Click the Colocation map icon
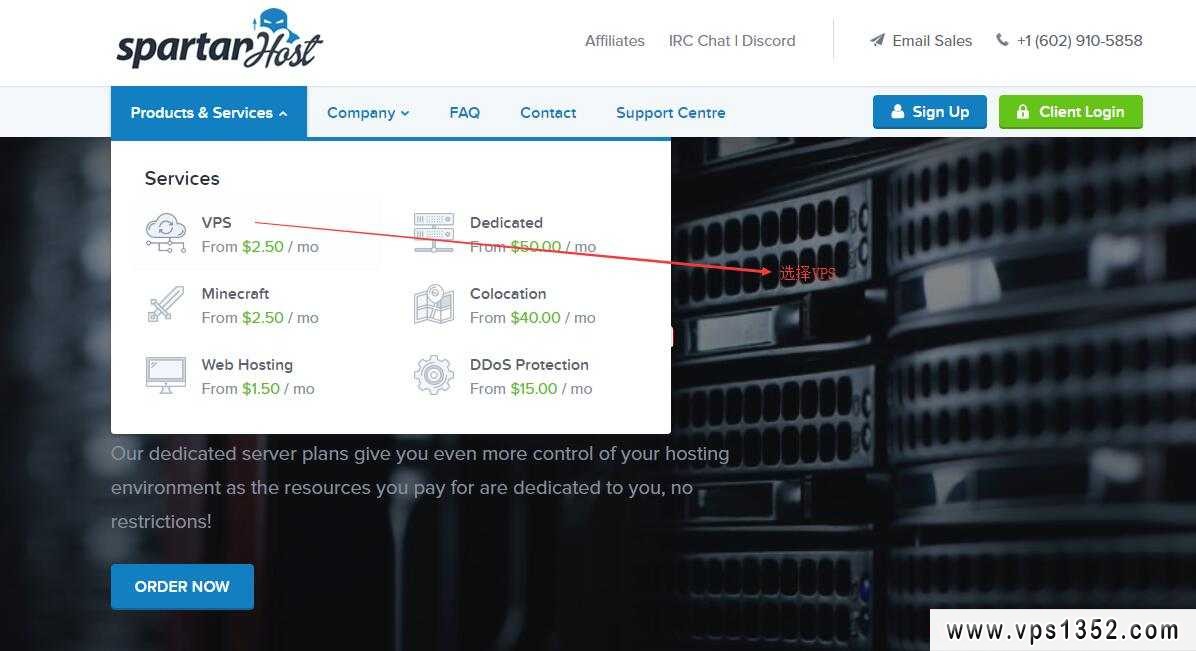Viewport: 1196px width, 651px height. (x=433, y=303)
